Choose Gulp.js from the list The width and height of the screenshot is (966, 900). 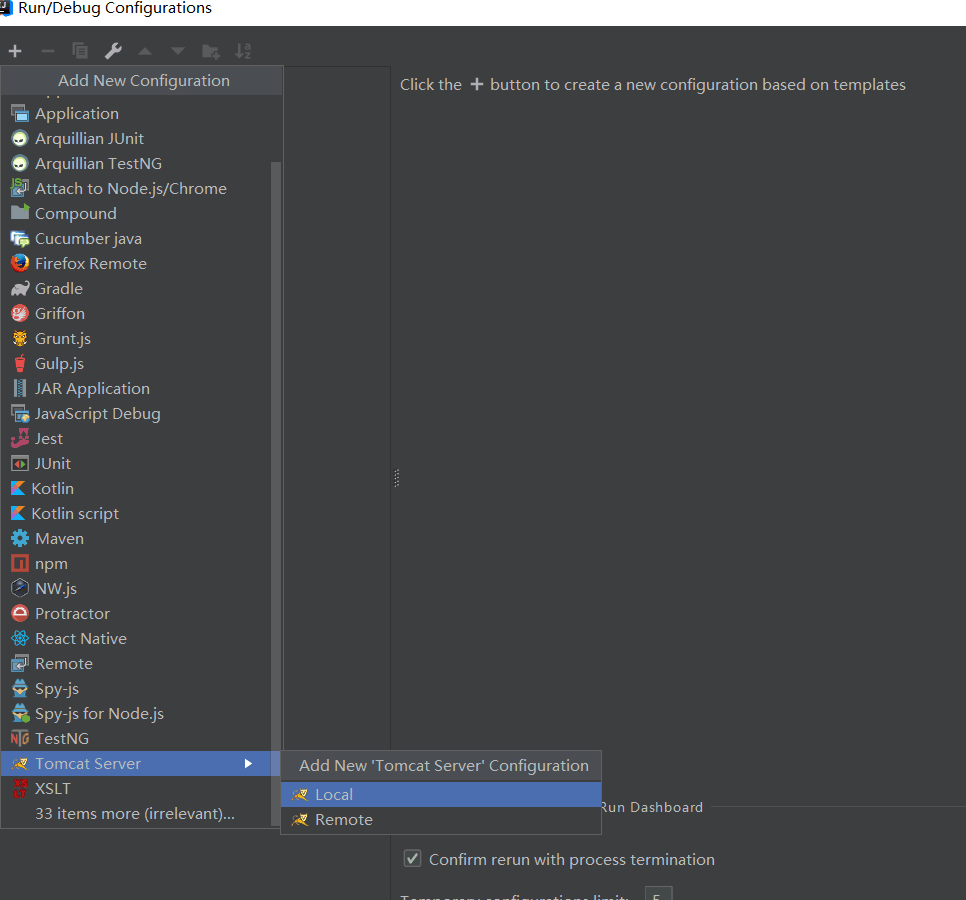click(x=136, y=363)
